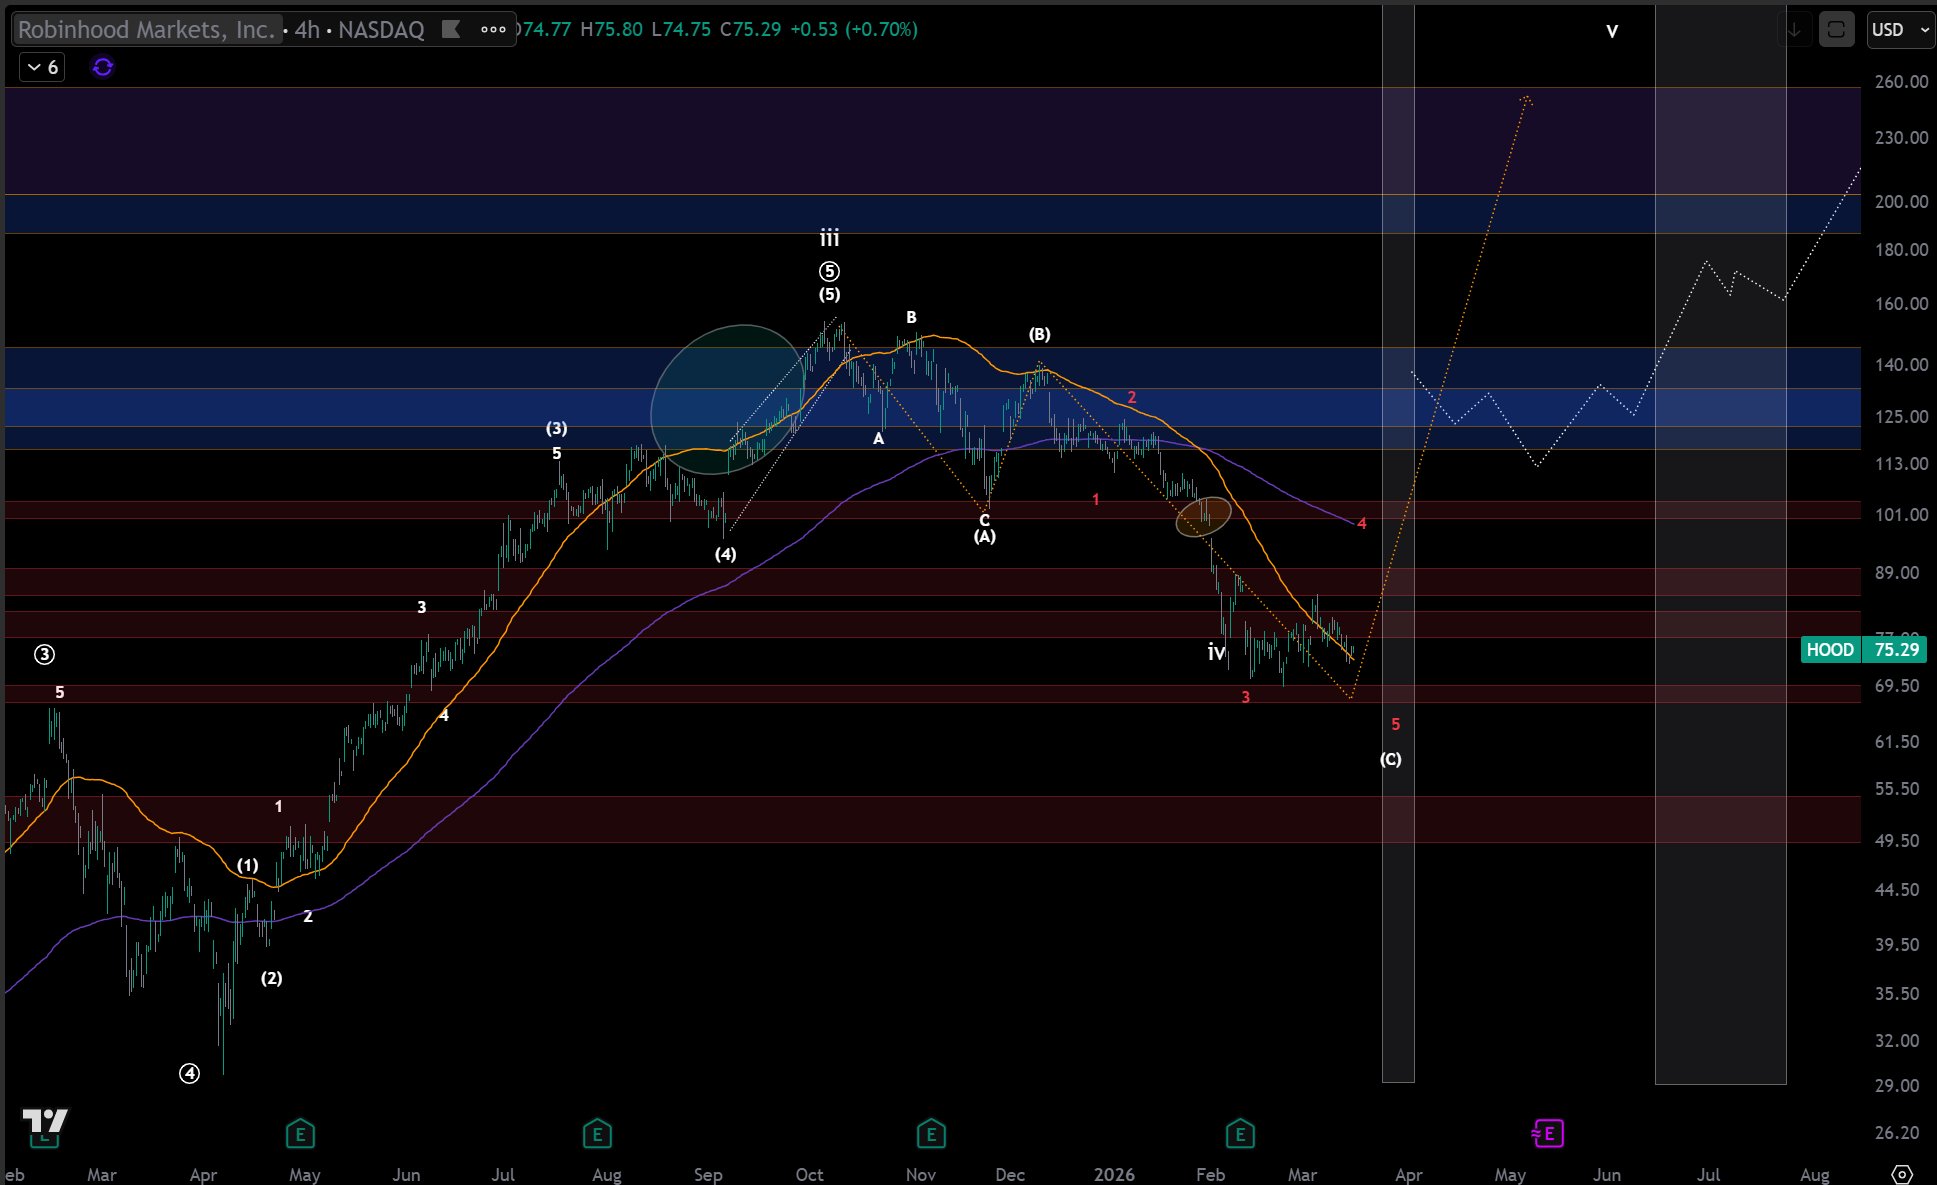Click the TradingView logo at bottom left
The height and width of the screenshot is (1185, 1937).
pyautogui.click(x=45, y=1122)
